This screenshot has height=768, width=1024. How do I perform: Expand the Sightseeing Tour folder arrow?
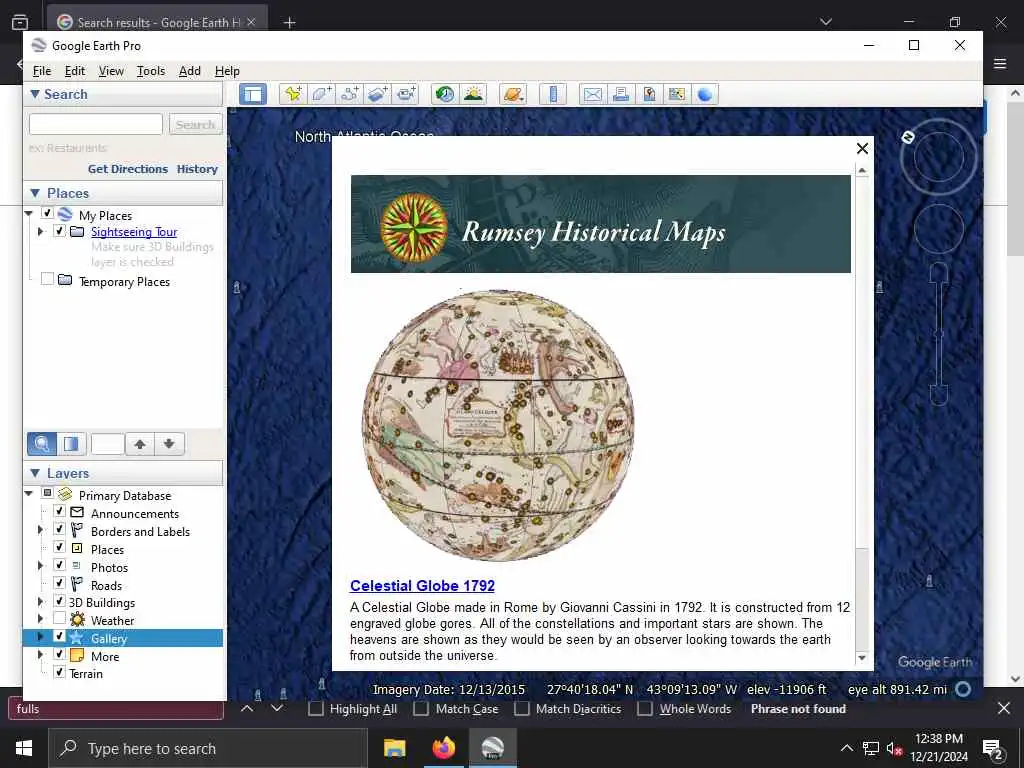40,231
